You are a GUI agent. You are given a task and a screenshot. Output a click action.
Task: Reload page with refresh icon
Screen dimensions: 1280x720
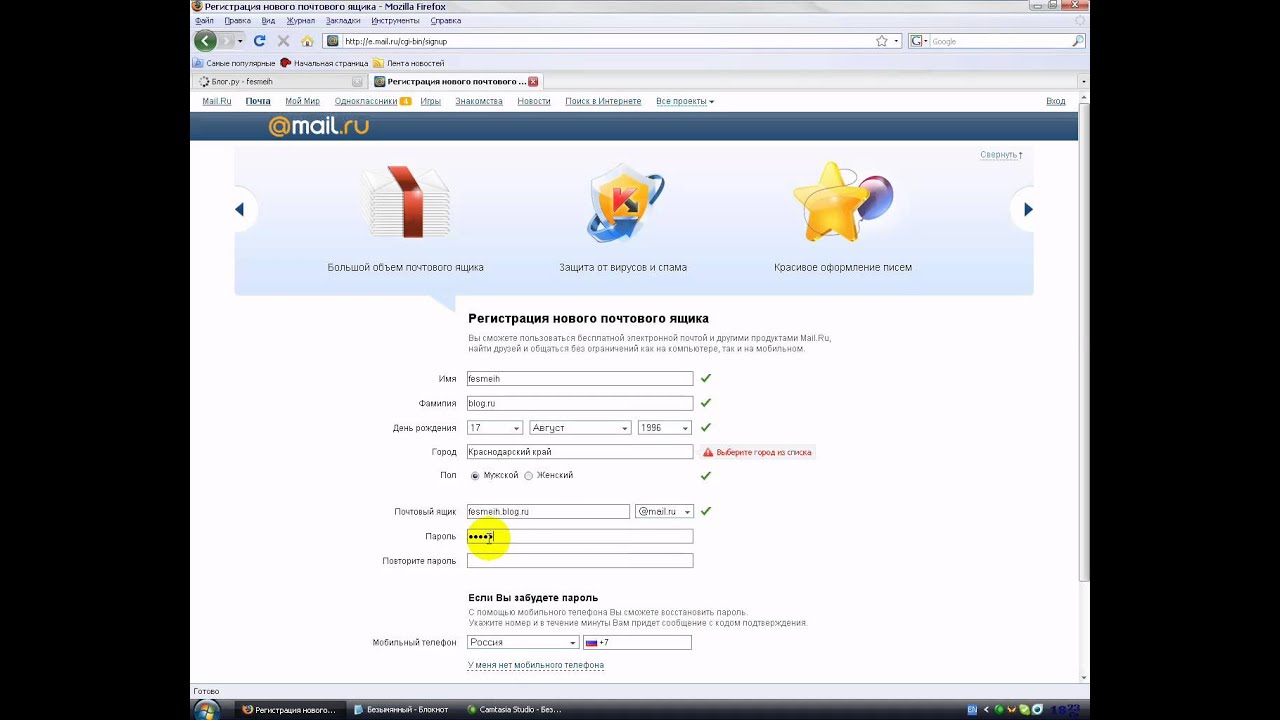coord(259,41)
